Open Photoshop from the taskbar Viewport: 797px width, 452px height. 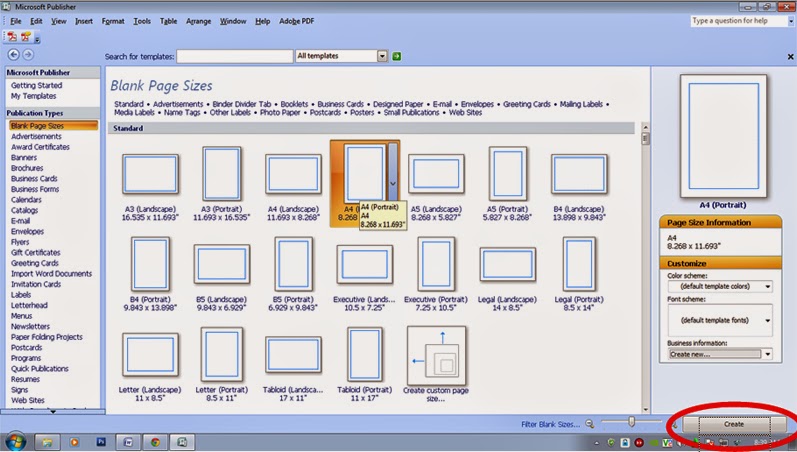tap(101, 442)
